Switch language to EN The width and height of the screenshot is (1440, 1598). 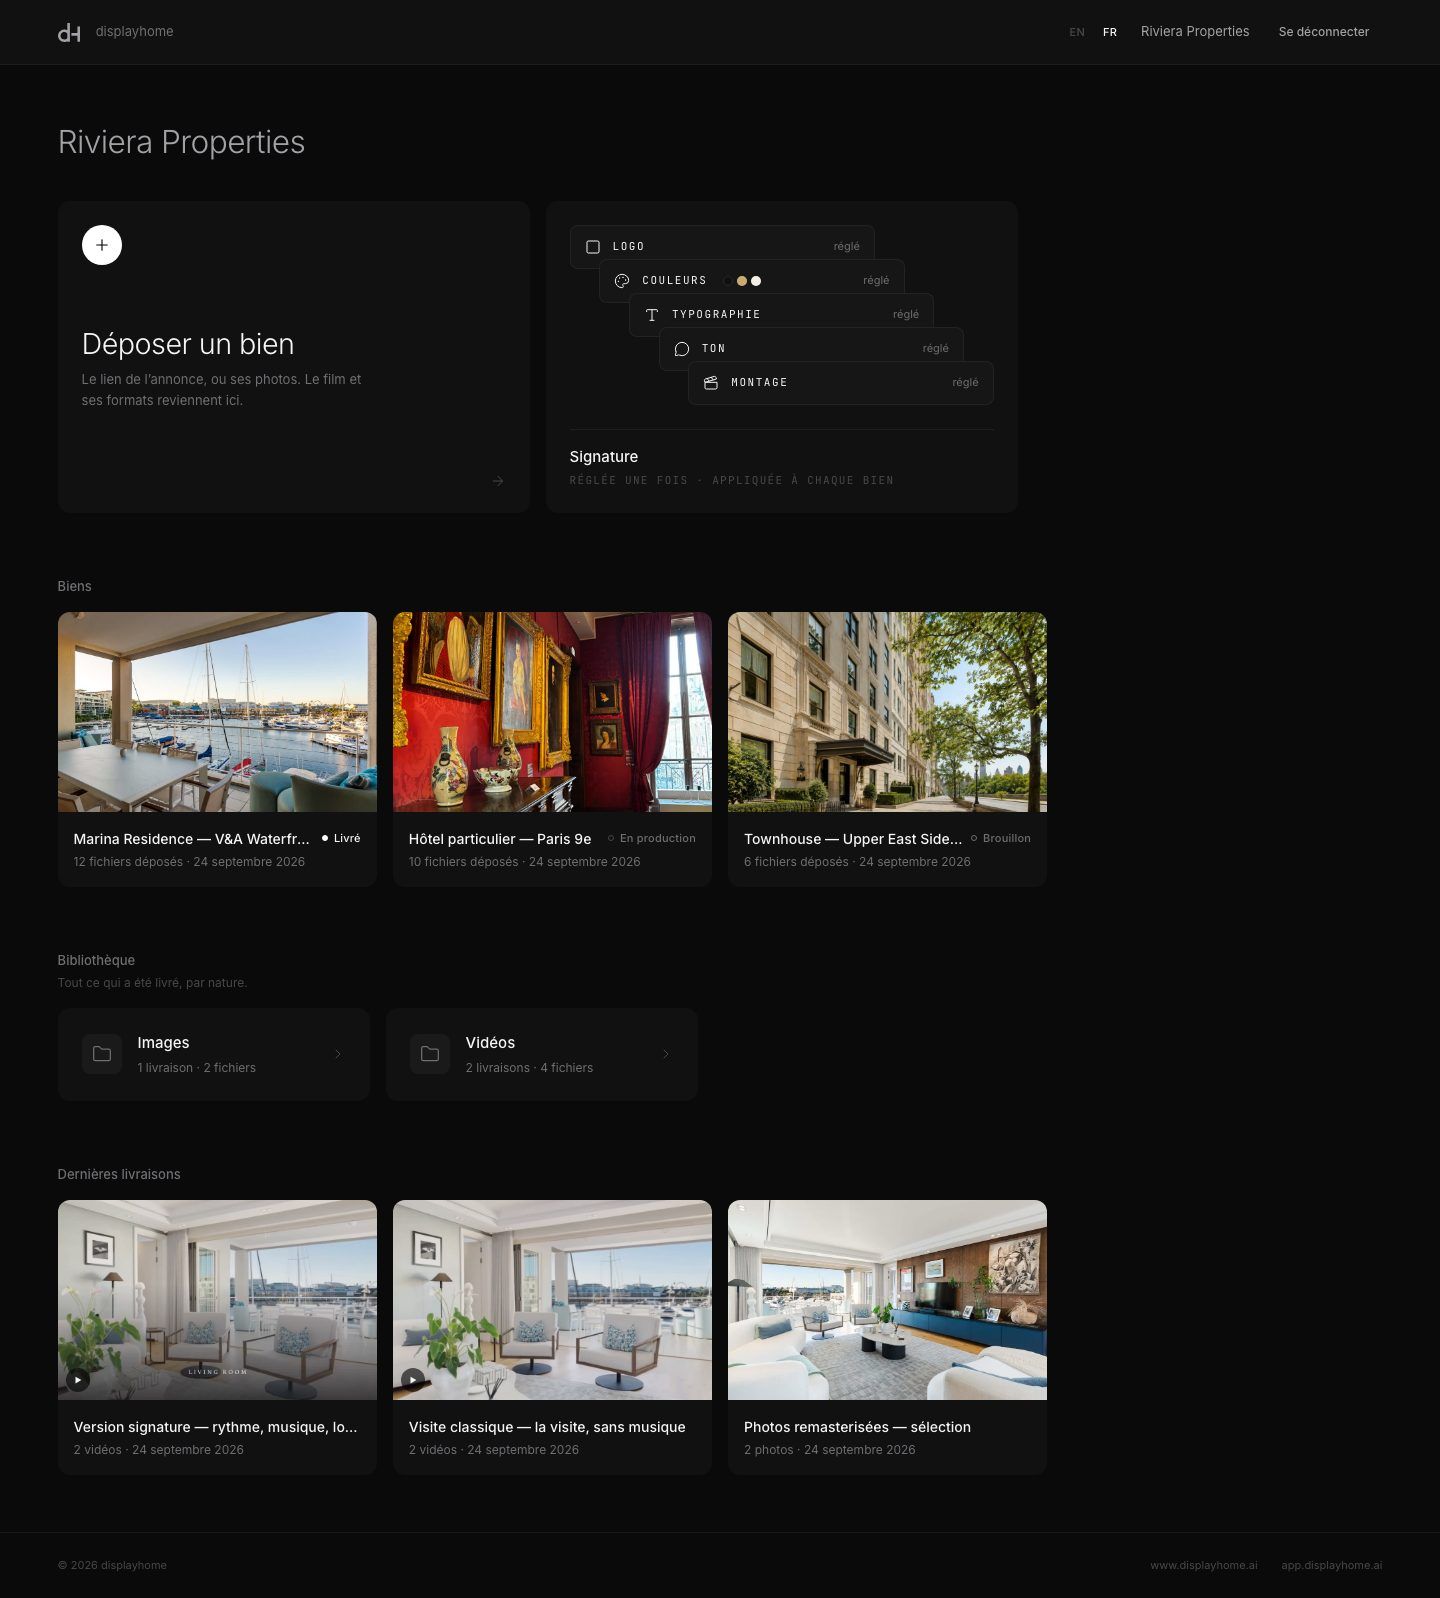click(1077, 32)
